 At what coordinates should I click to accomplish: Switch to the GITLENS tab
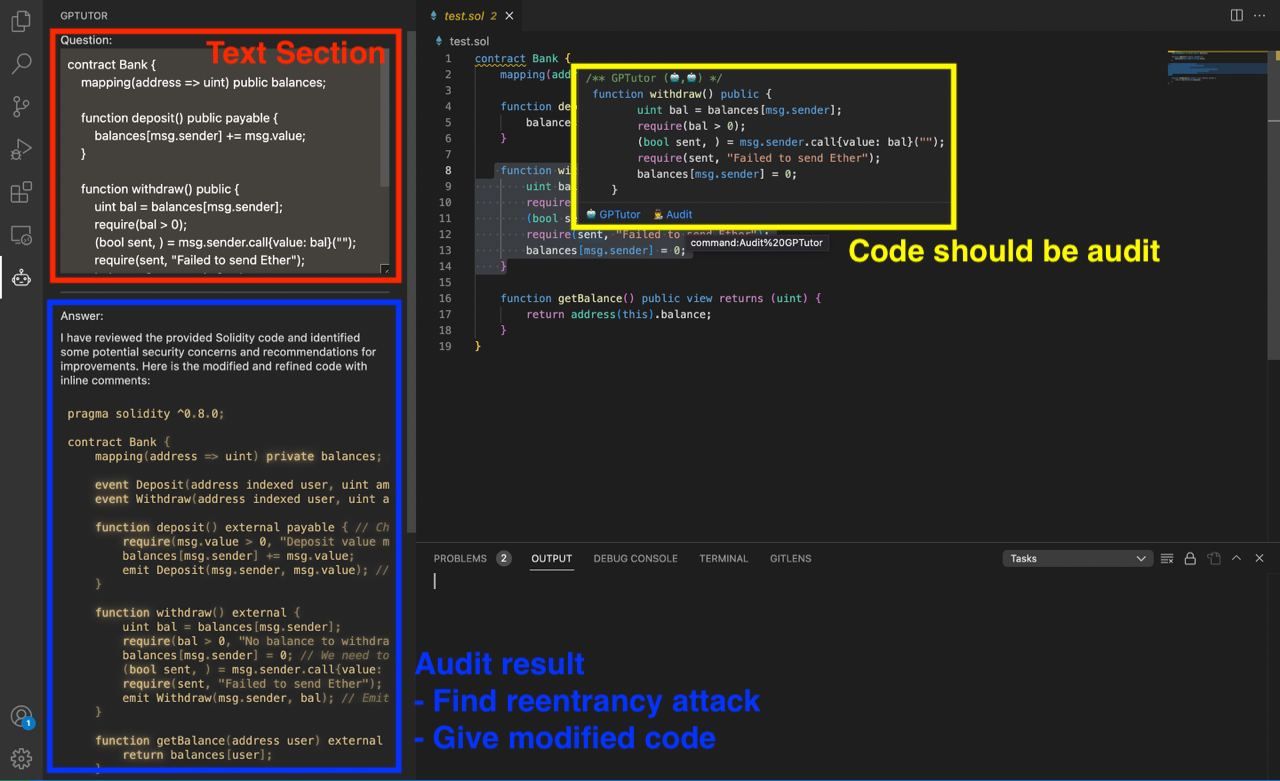[x=790, y=558]
